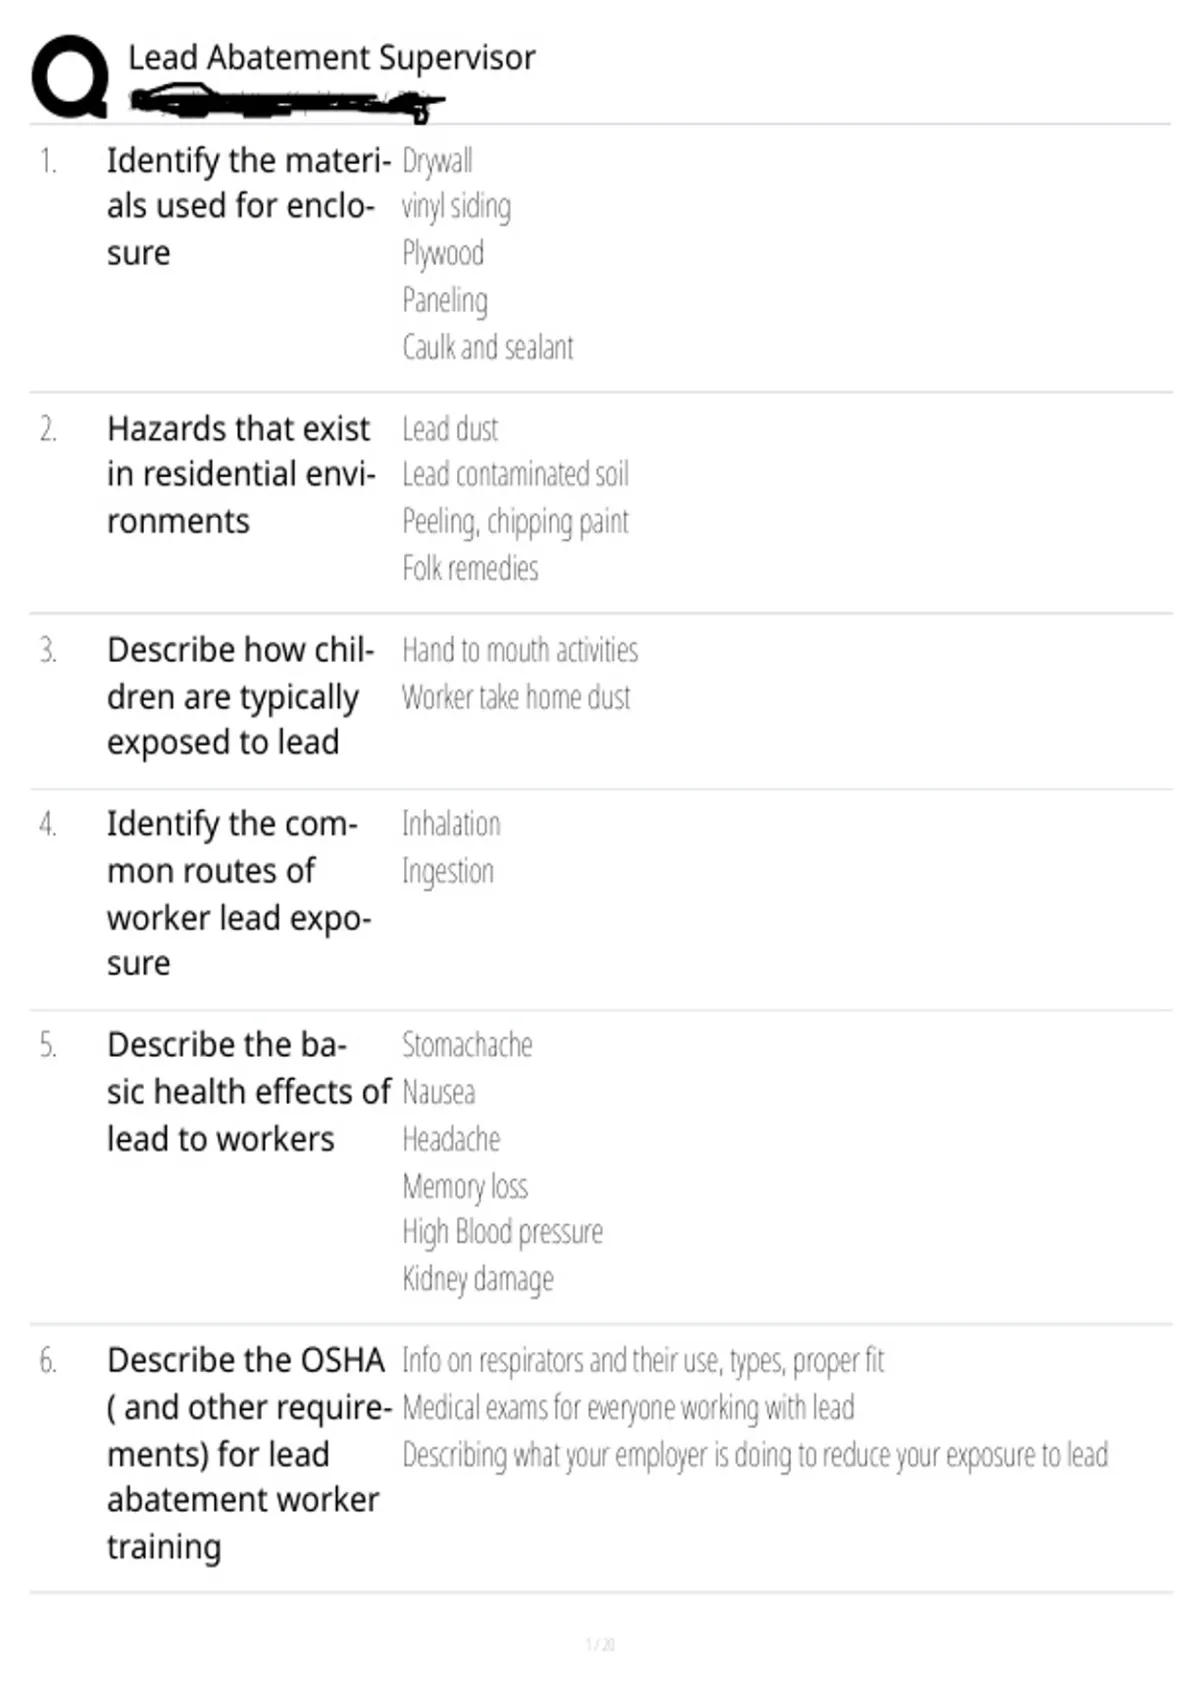The height and width of the screenshot is (1700, 1200).
Task: Click the 'Caulk and sealant' answer
Action: (488, 347)
